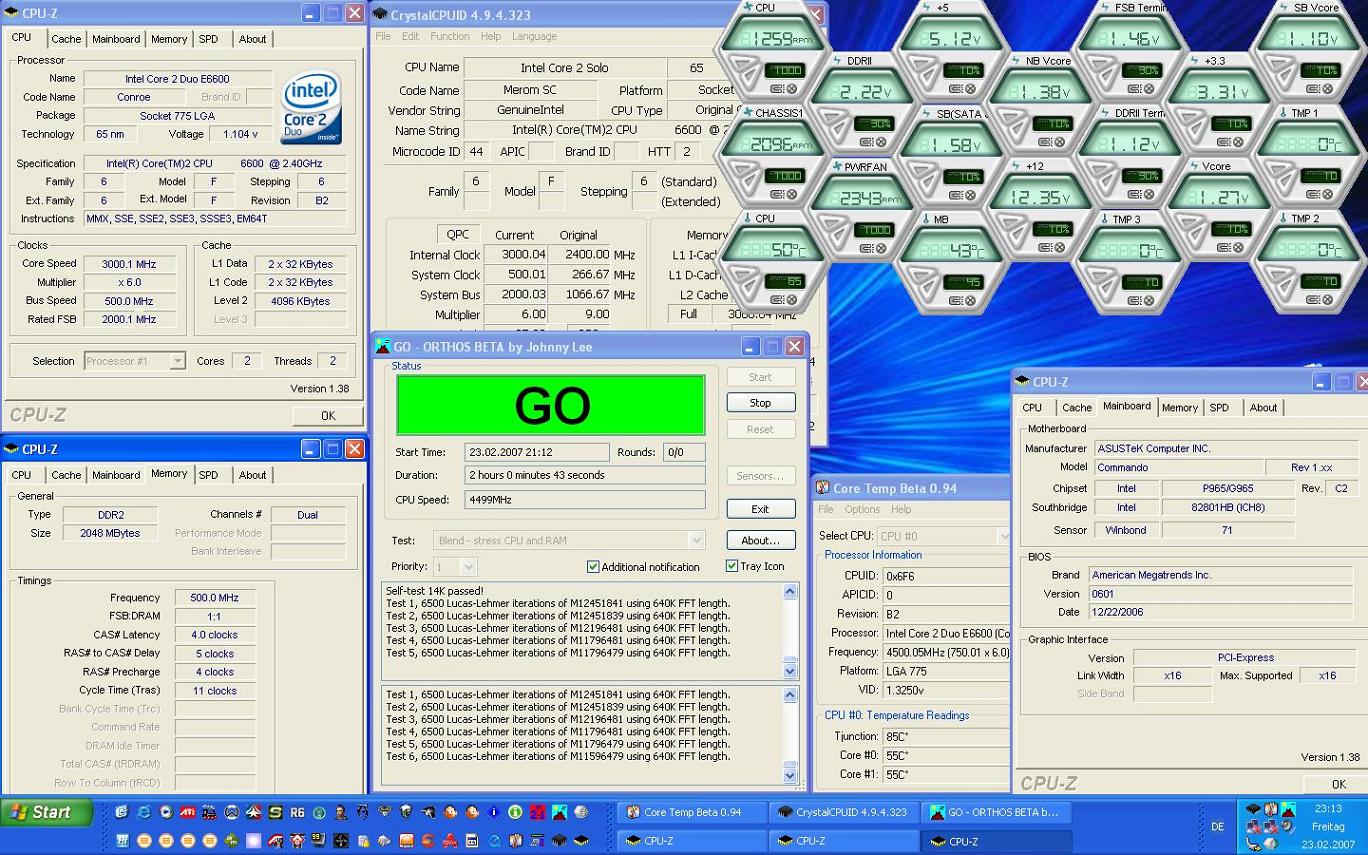Open the Function menu in CrystalCPUID
Viewport: 1368px width, 855px height.
[449, 36]
